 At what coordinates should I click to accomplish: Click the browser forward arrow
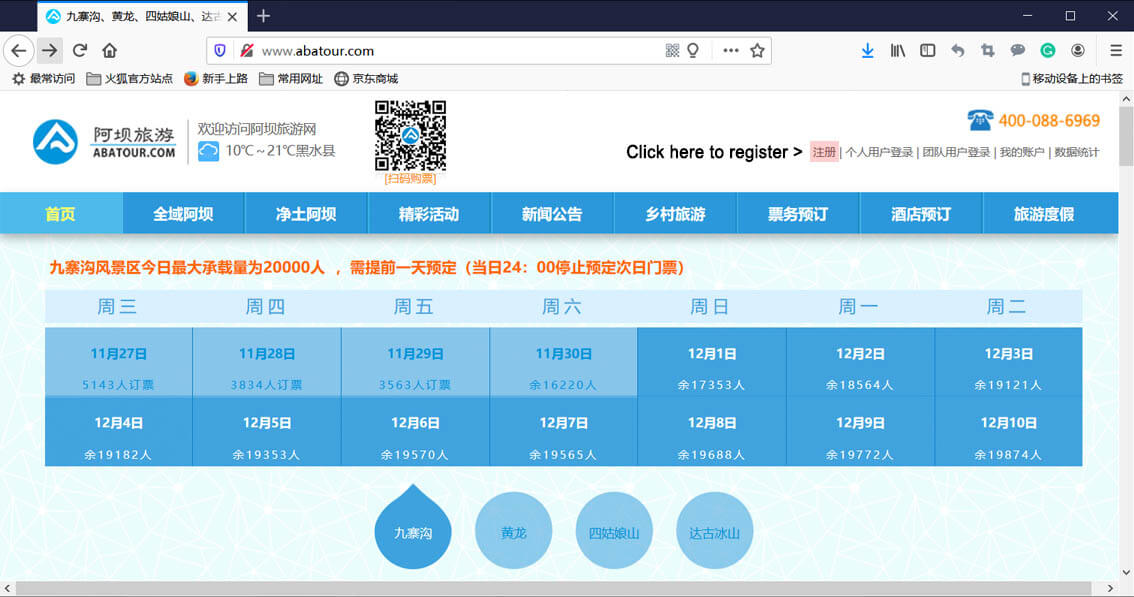[x=49, y=51]
